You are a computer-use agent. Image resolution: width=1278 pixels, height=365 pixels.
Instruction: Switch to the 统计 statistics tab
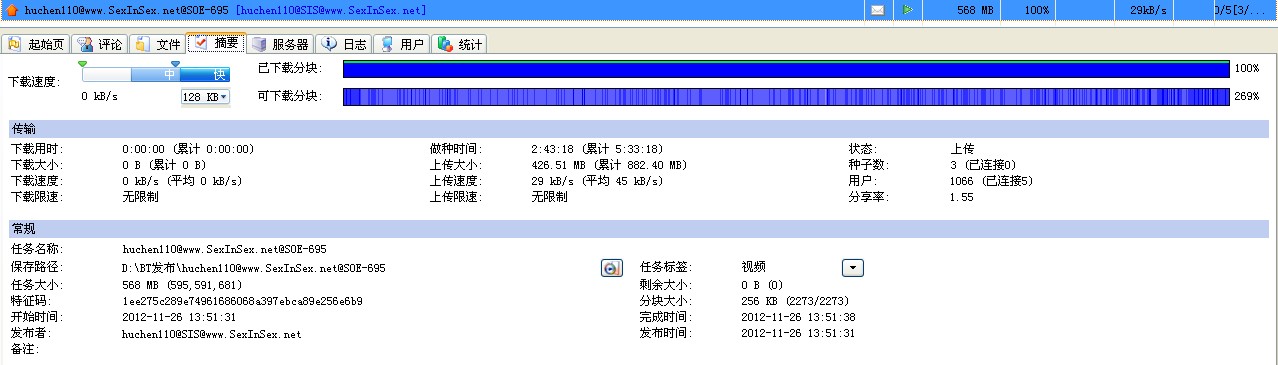point(460,44)
